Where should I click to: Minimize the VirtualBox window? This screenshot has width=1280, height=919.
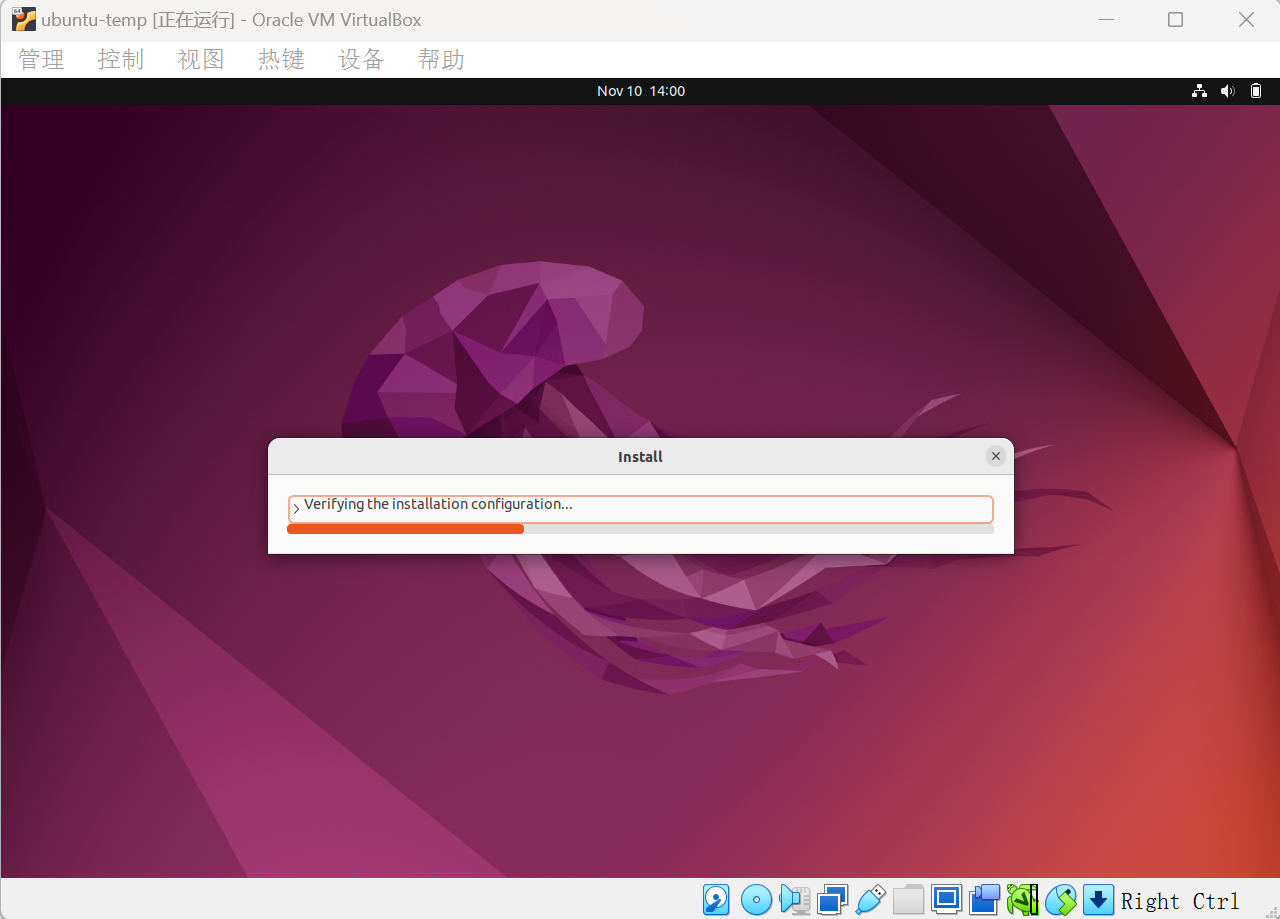pos(1106,20)
